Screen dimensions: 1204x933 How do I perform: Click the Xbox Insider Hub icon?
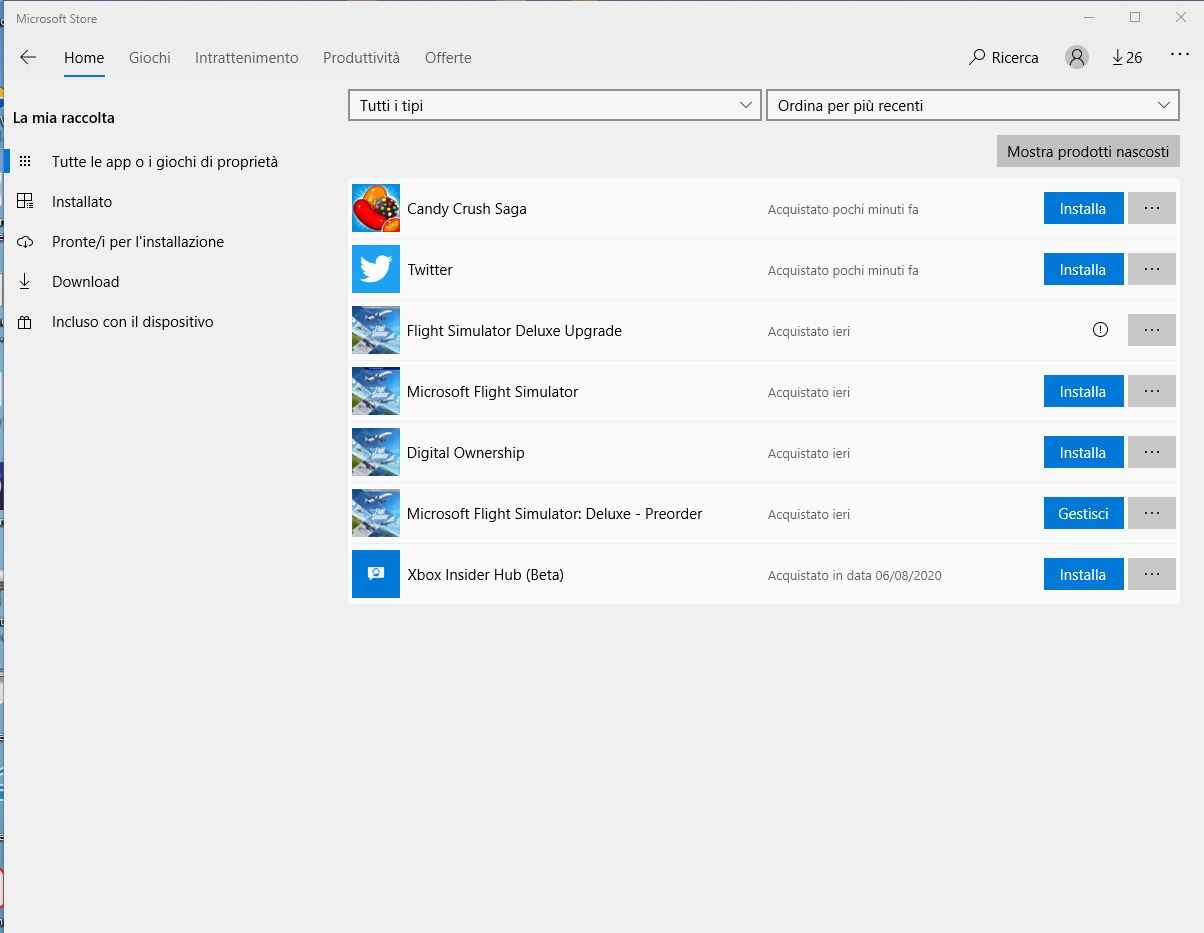tap(376, 575)
